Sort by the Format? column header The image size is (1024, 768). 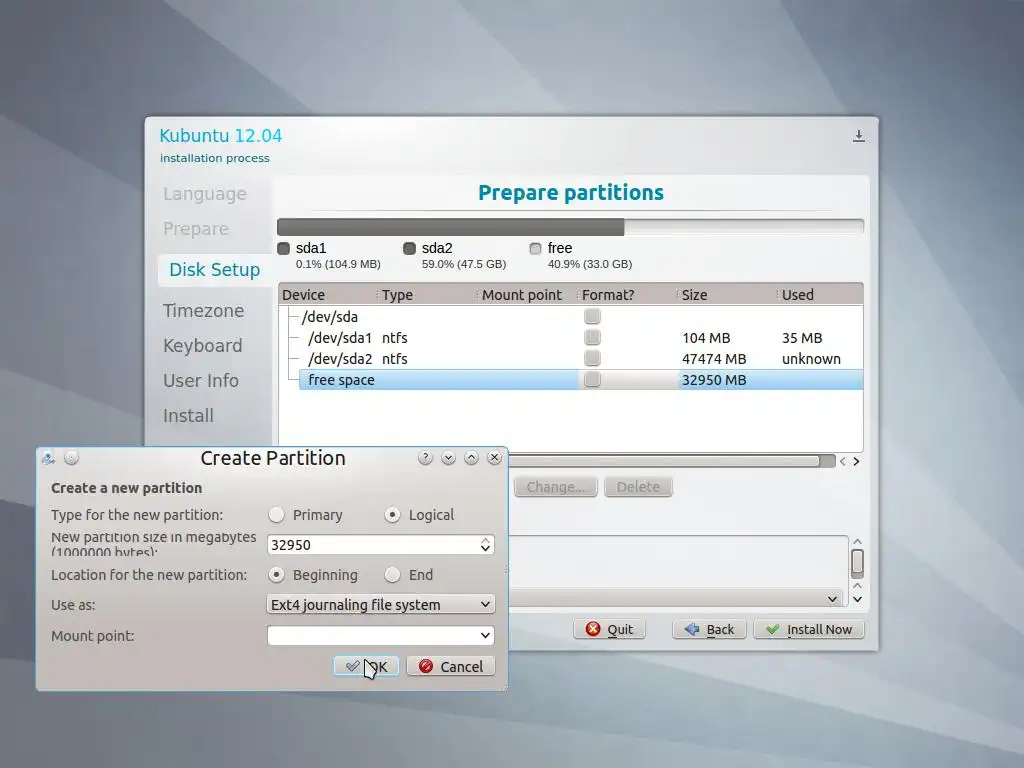628,295
